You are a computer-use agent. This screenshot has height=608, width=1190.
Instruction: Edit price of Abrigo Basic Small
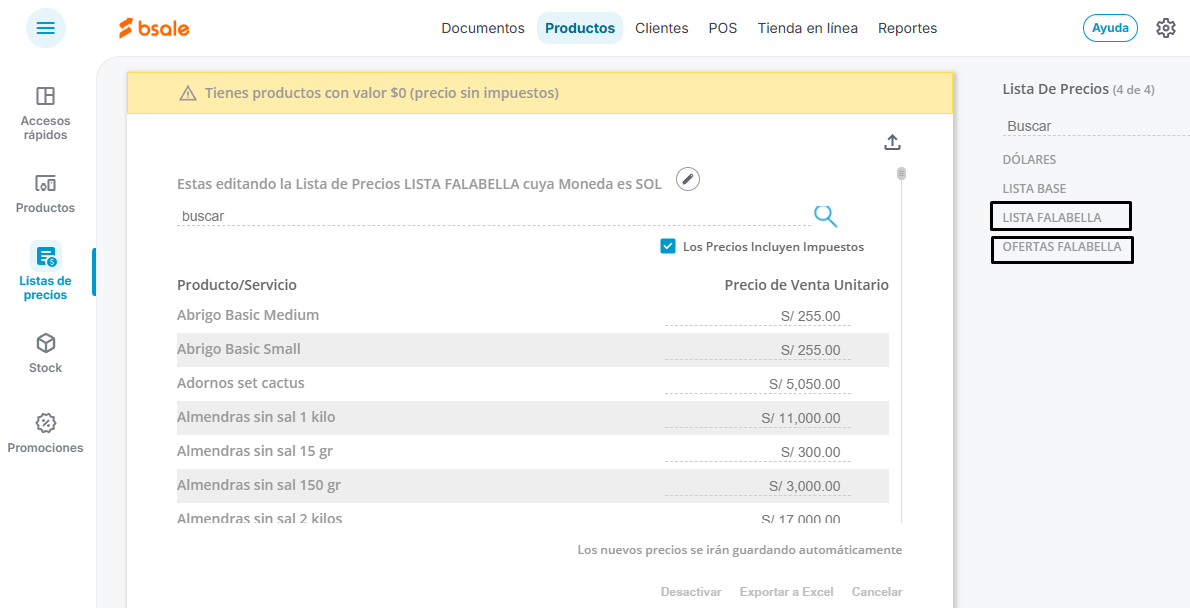[757, 351]
